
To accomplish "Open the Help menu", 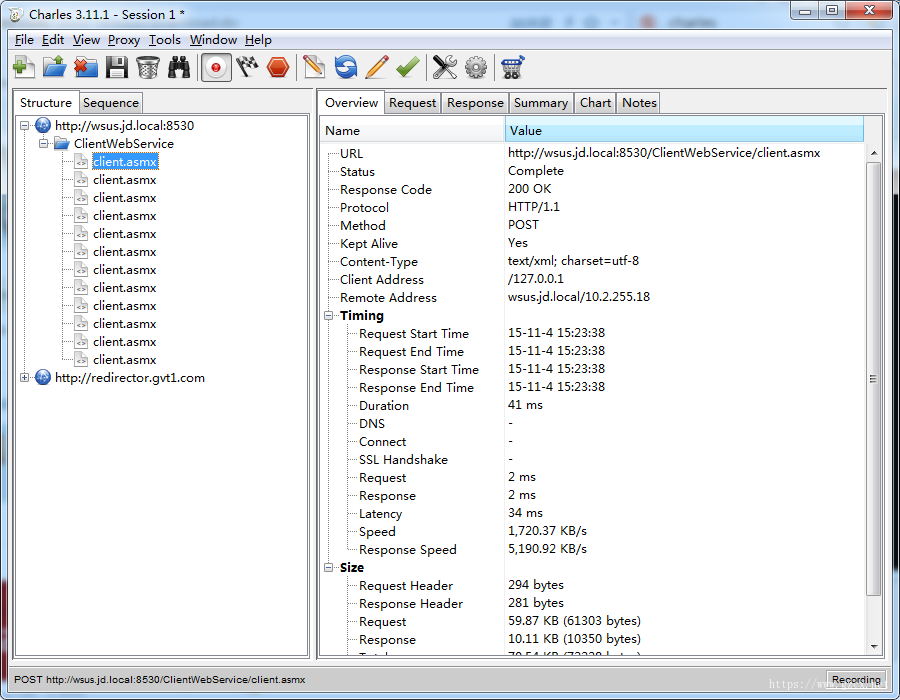I will point(258,40).
